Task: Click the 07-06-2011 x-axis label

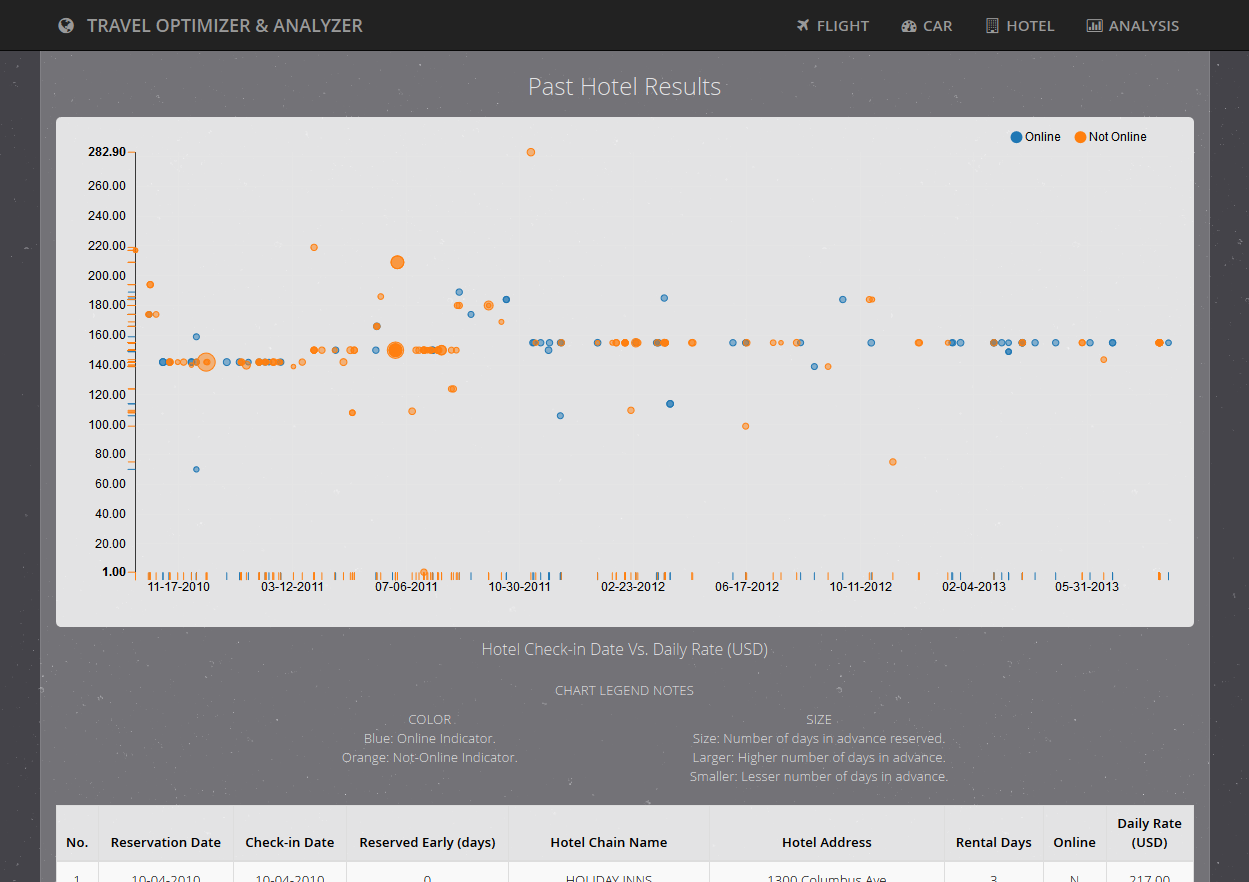Action: 406,587
